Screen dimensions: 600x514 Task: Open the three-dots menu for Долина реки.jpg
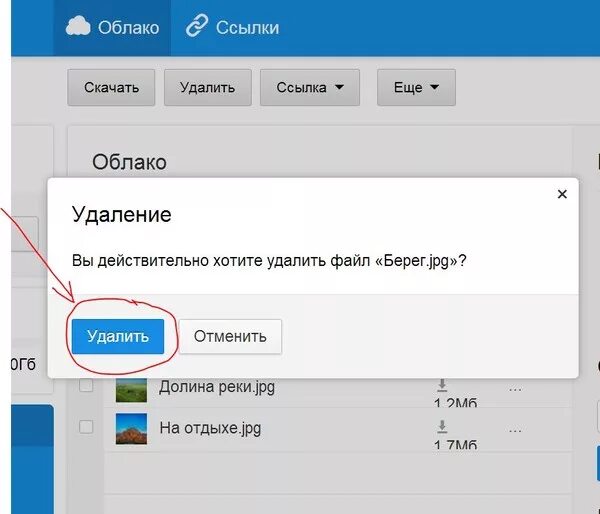(x=515, y=390)
